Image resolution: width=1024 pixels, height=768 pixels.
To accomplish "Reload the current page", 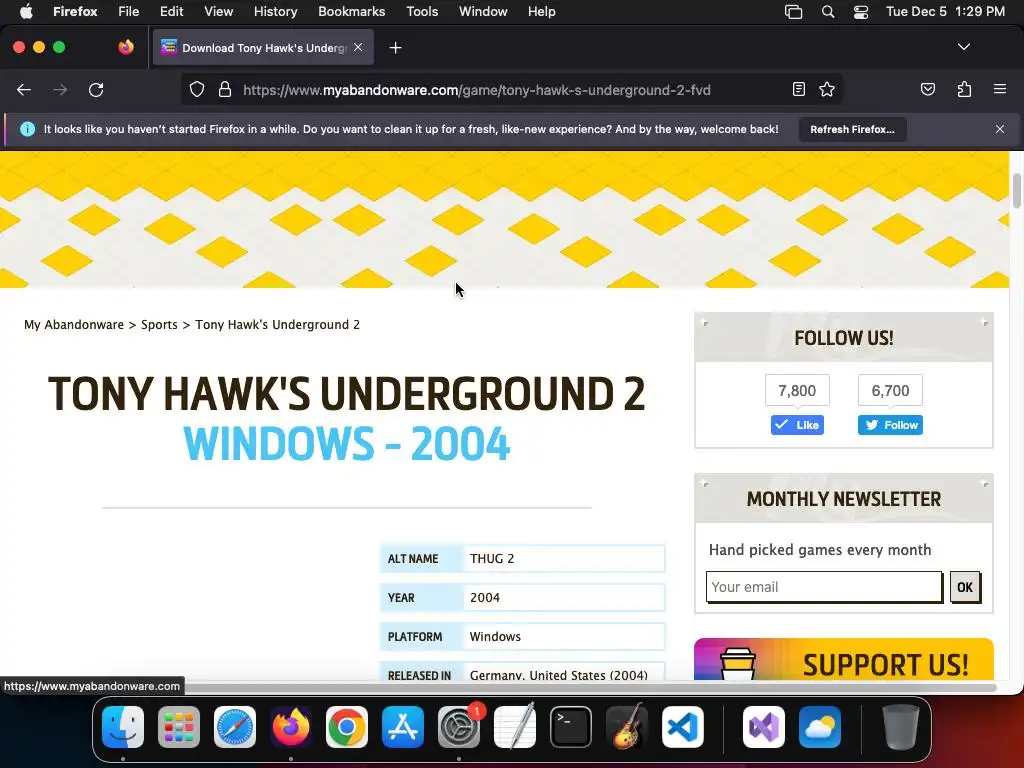I will pyautogui.click(x=96, y=90).
